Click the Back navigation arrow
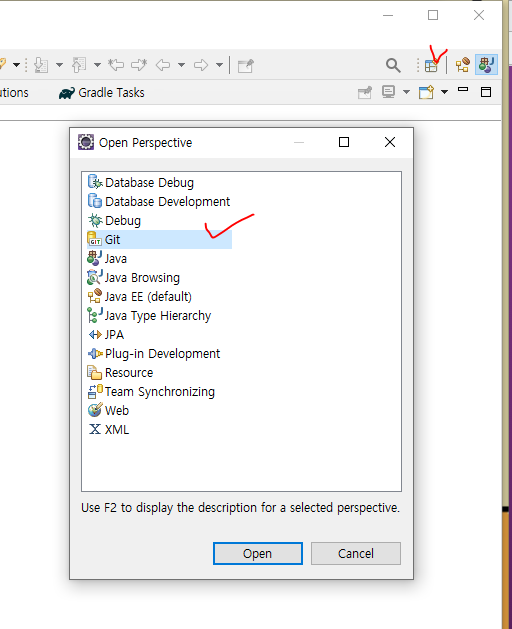The width and height of the screenshot is (512, 629). [x=163, y=65]
